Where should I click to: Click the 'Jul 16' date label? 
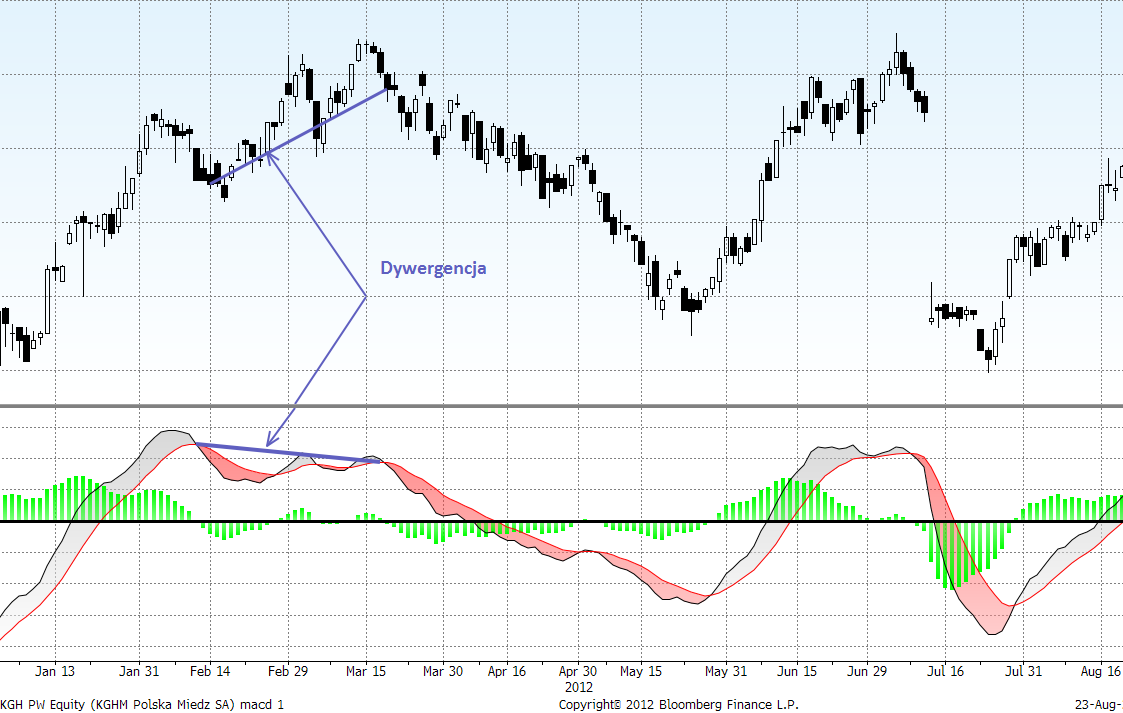pos(945,671)
